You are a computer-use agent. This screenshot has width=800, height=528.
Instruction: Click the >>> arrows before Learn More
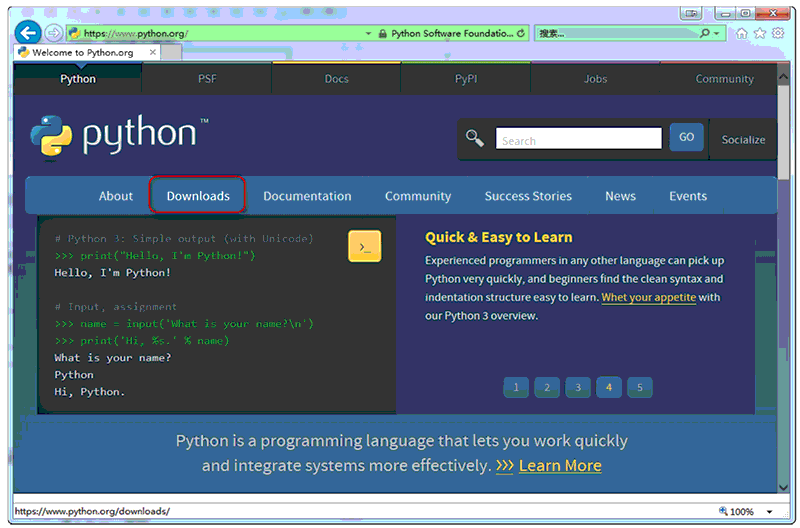(505, 465)
